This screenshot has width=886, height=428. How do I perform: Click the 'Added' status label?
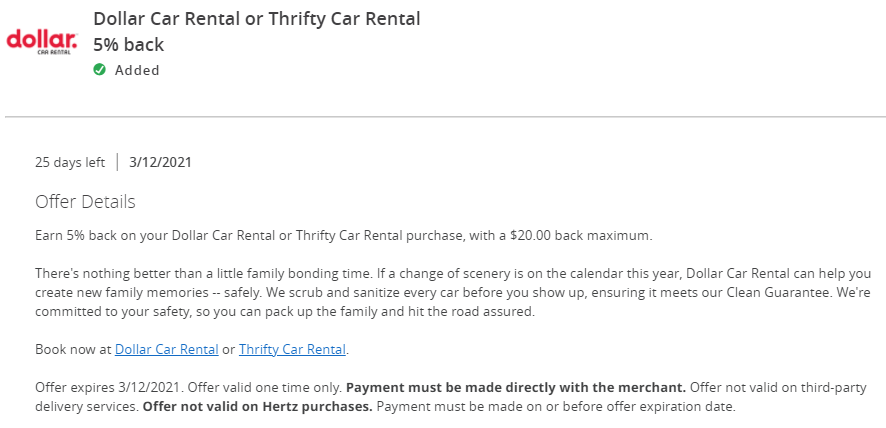point(137,70)
